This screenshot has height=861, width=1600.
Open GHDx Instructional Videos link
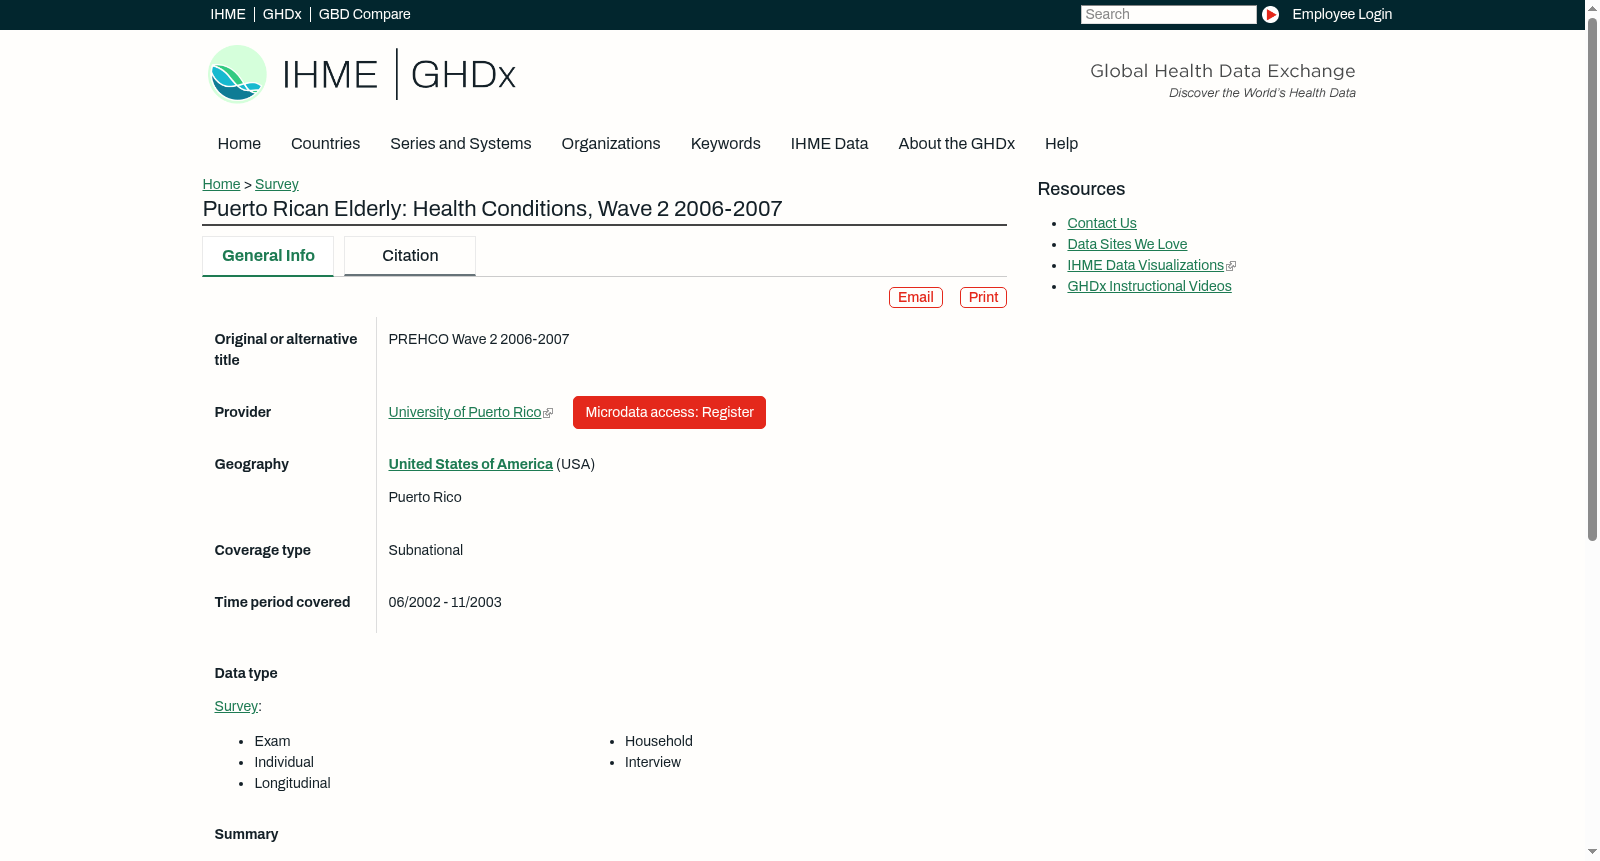click(1149, 286)
